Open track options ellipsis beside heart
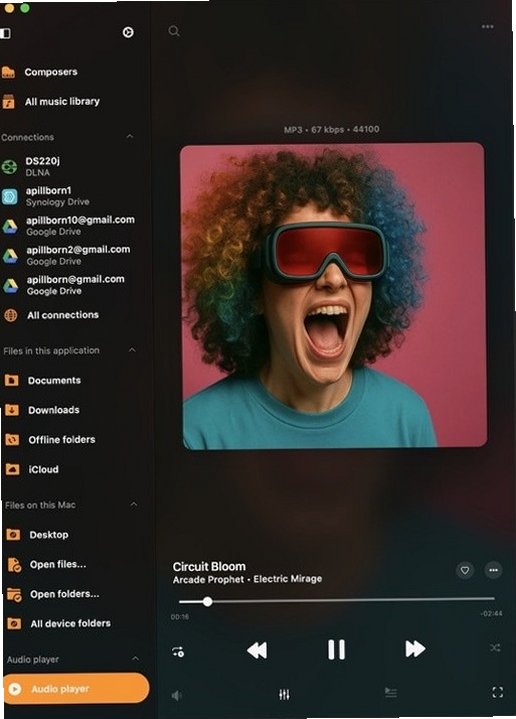This screenshot has width=516, height=719. point(494,570)
